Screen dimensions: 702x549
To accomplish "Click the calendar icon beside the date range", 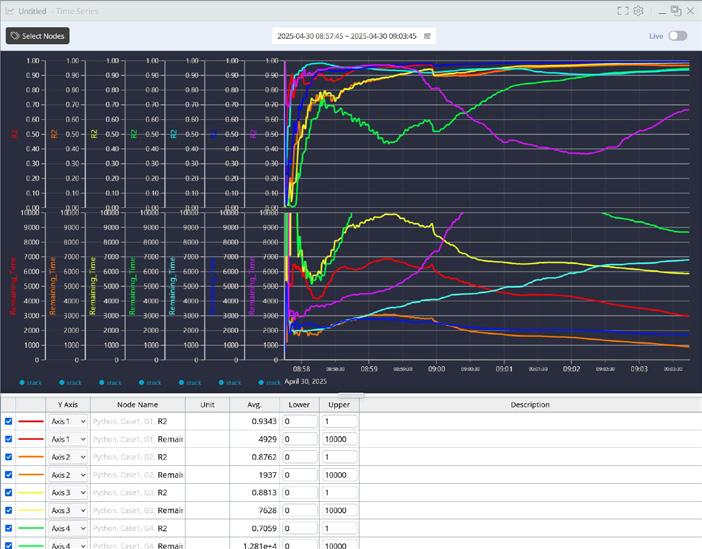I will click(x=427, y=36).
